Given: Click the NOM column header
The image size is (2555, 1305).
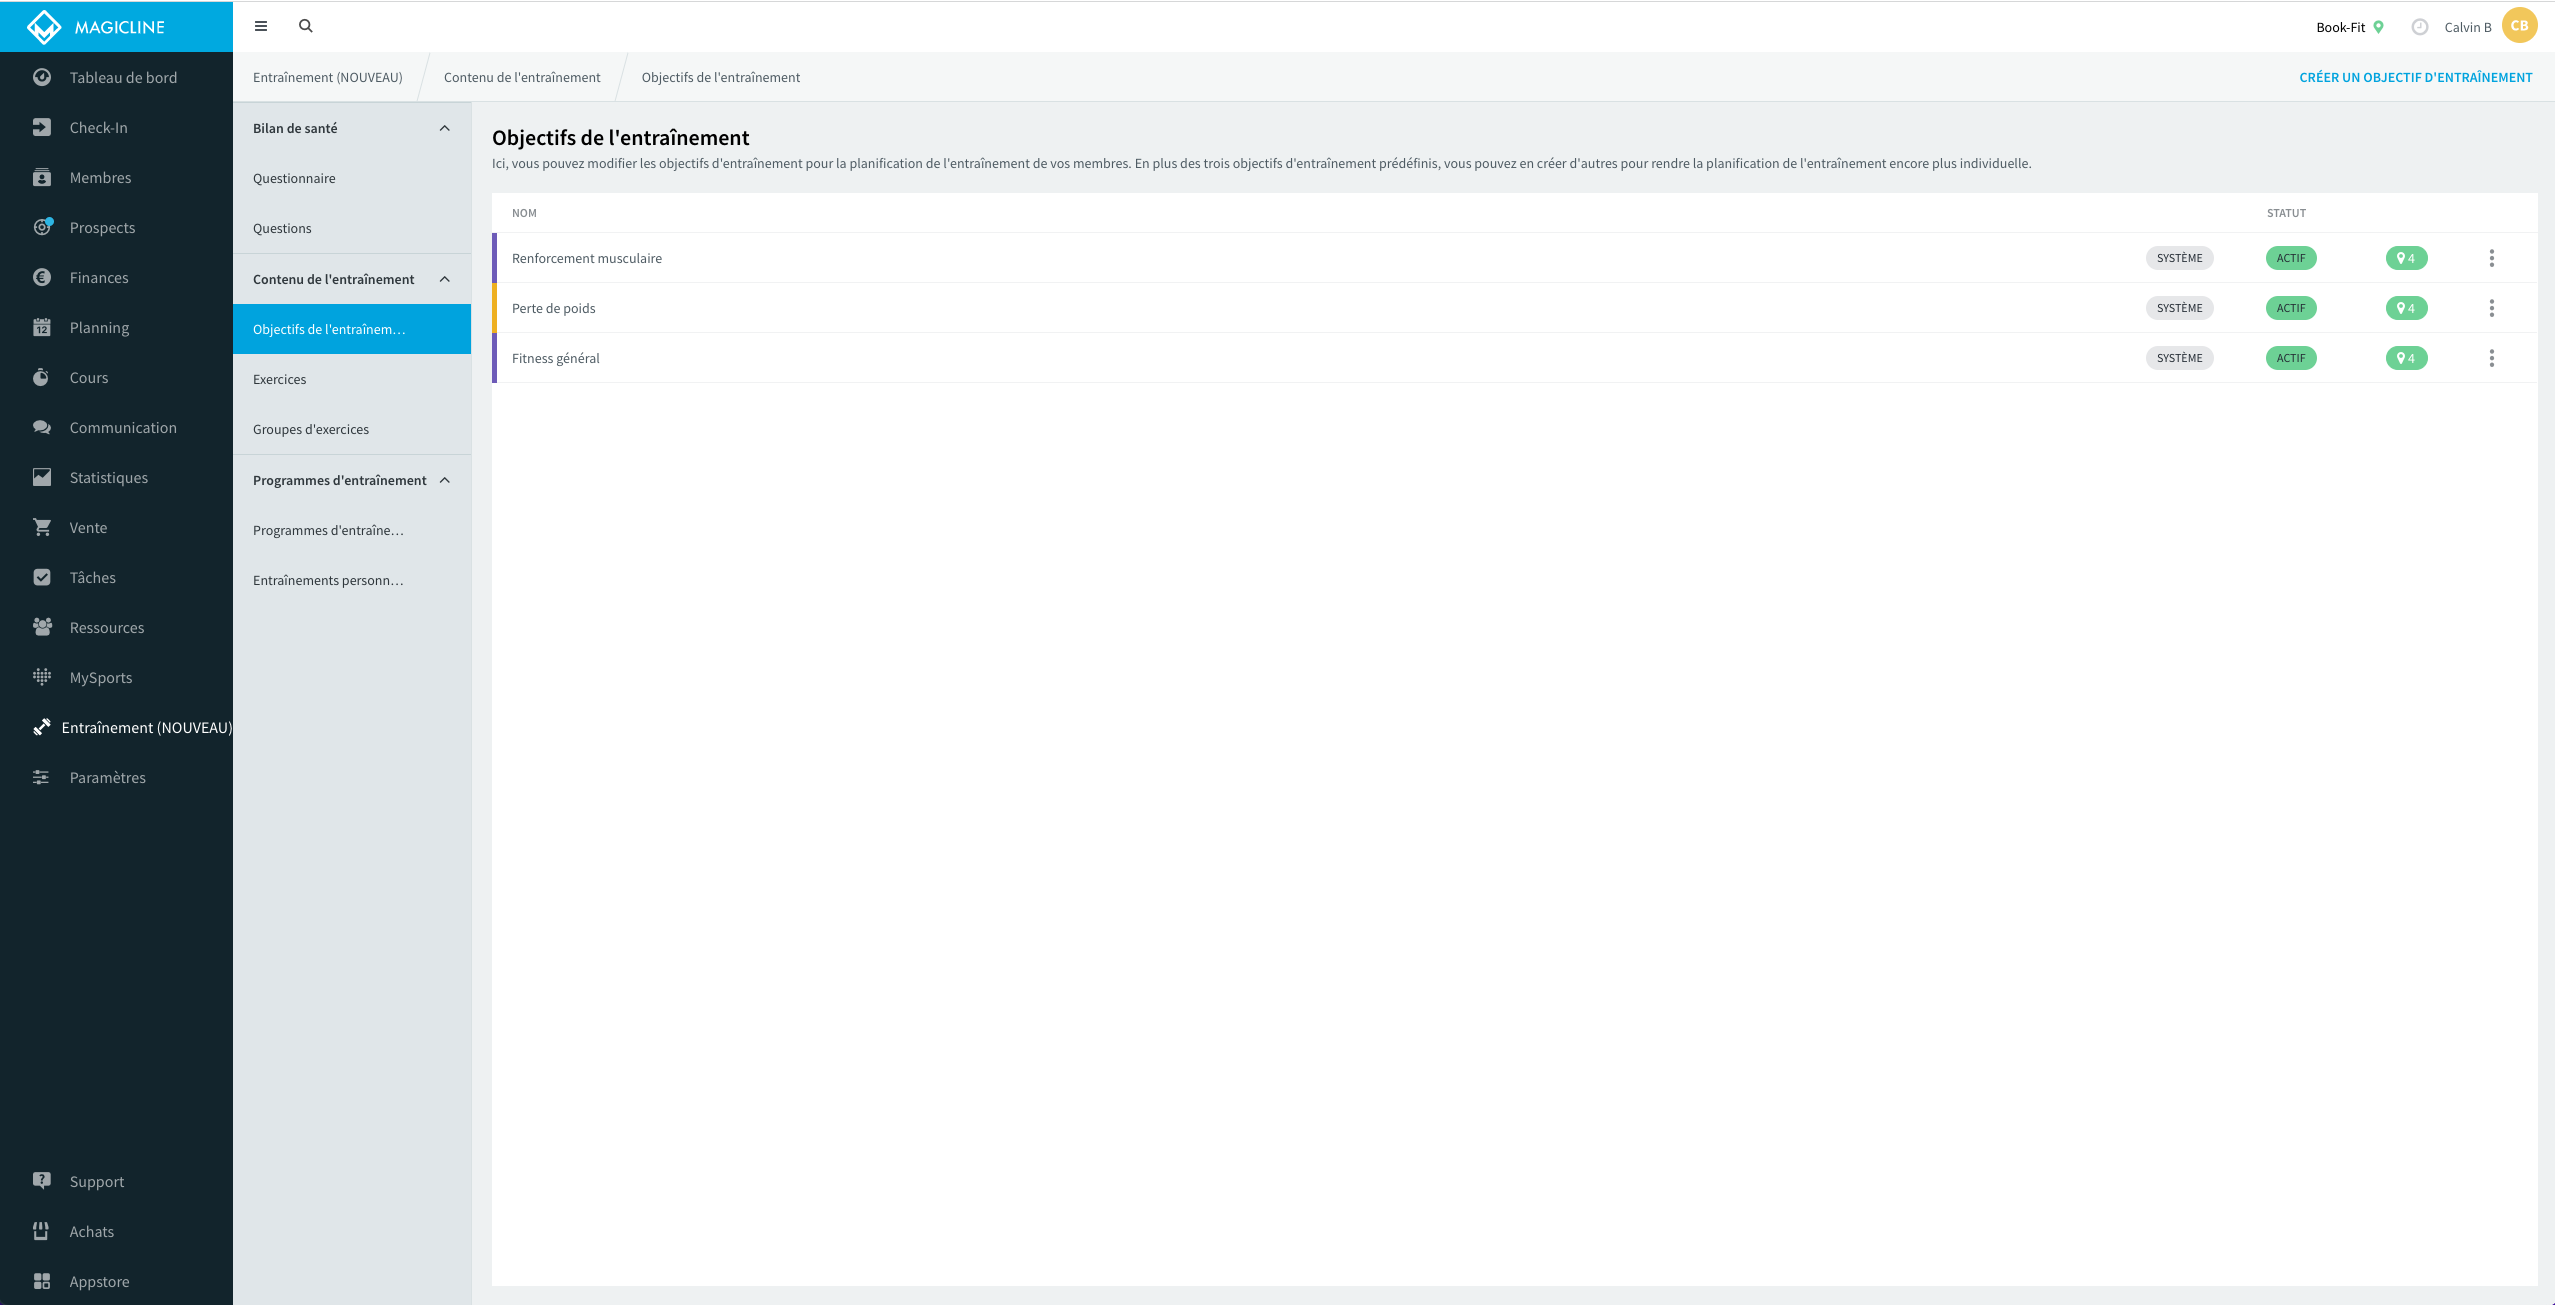Looking at the screenshot, I should [524, 213].
